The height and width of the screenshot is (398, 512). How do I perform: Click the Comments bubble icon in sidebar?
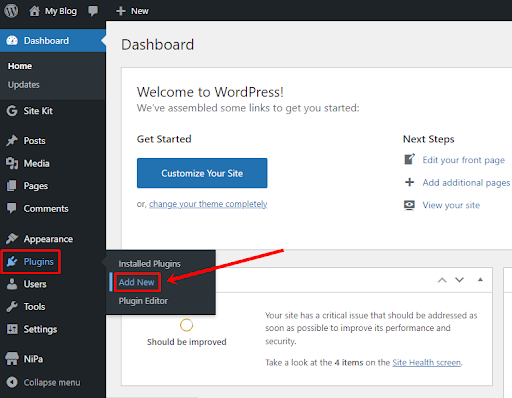point(12,208)
